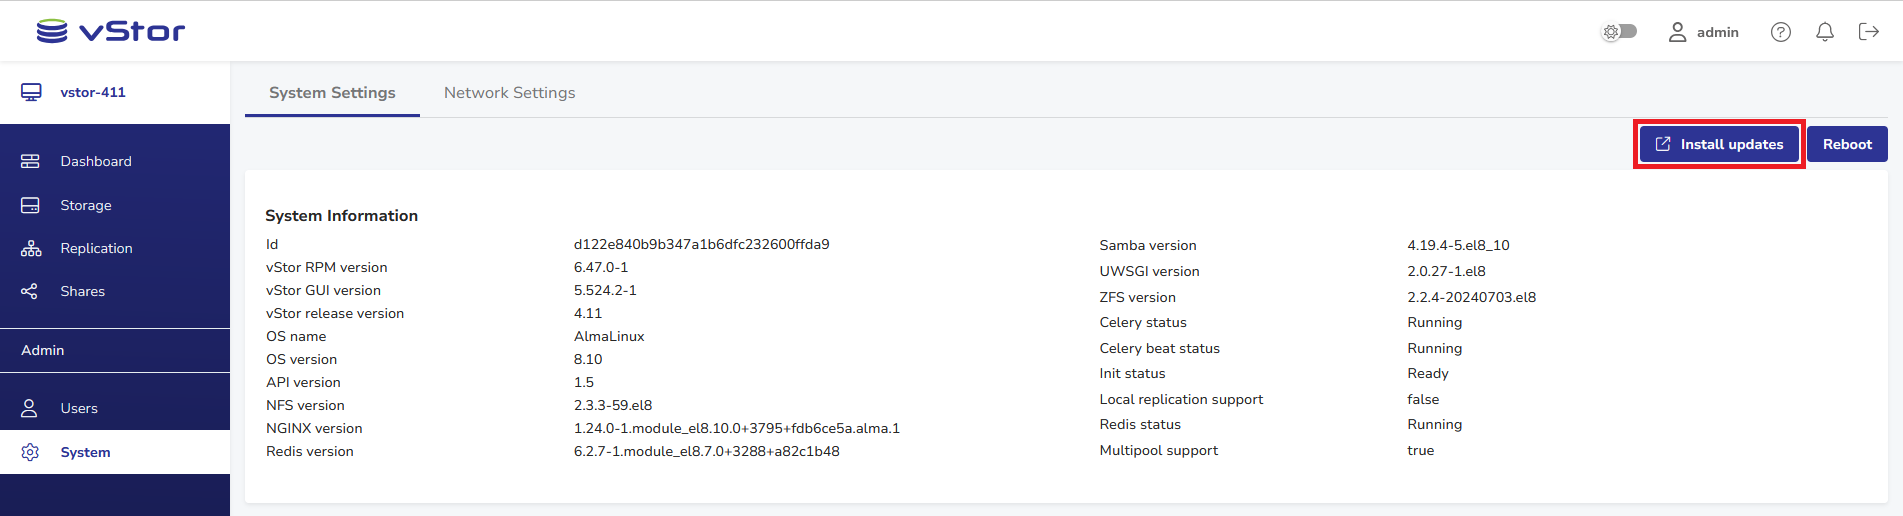This screenshot has width=1903, height=516.
Task: Click the vStor logo icon
Action: (x=52, y=32)
